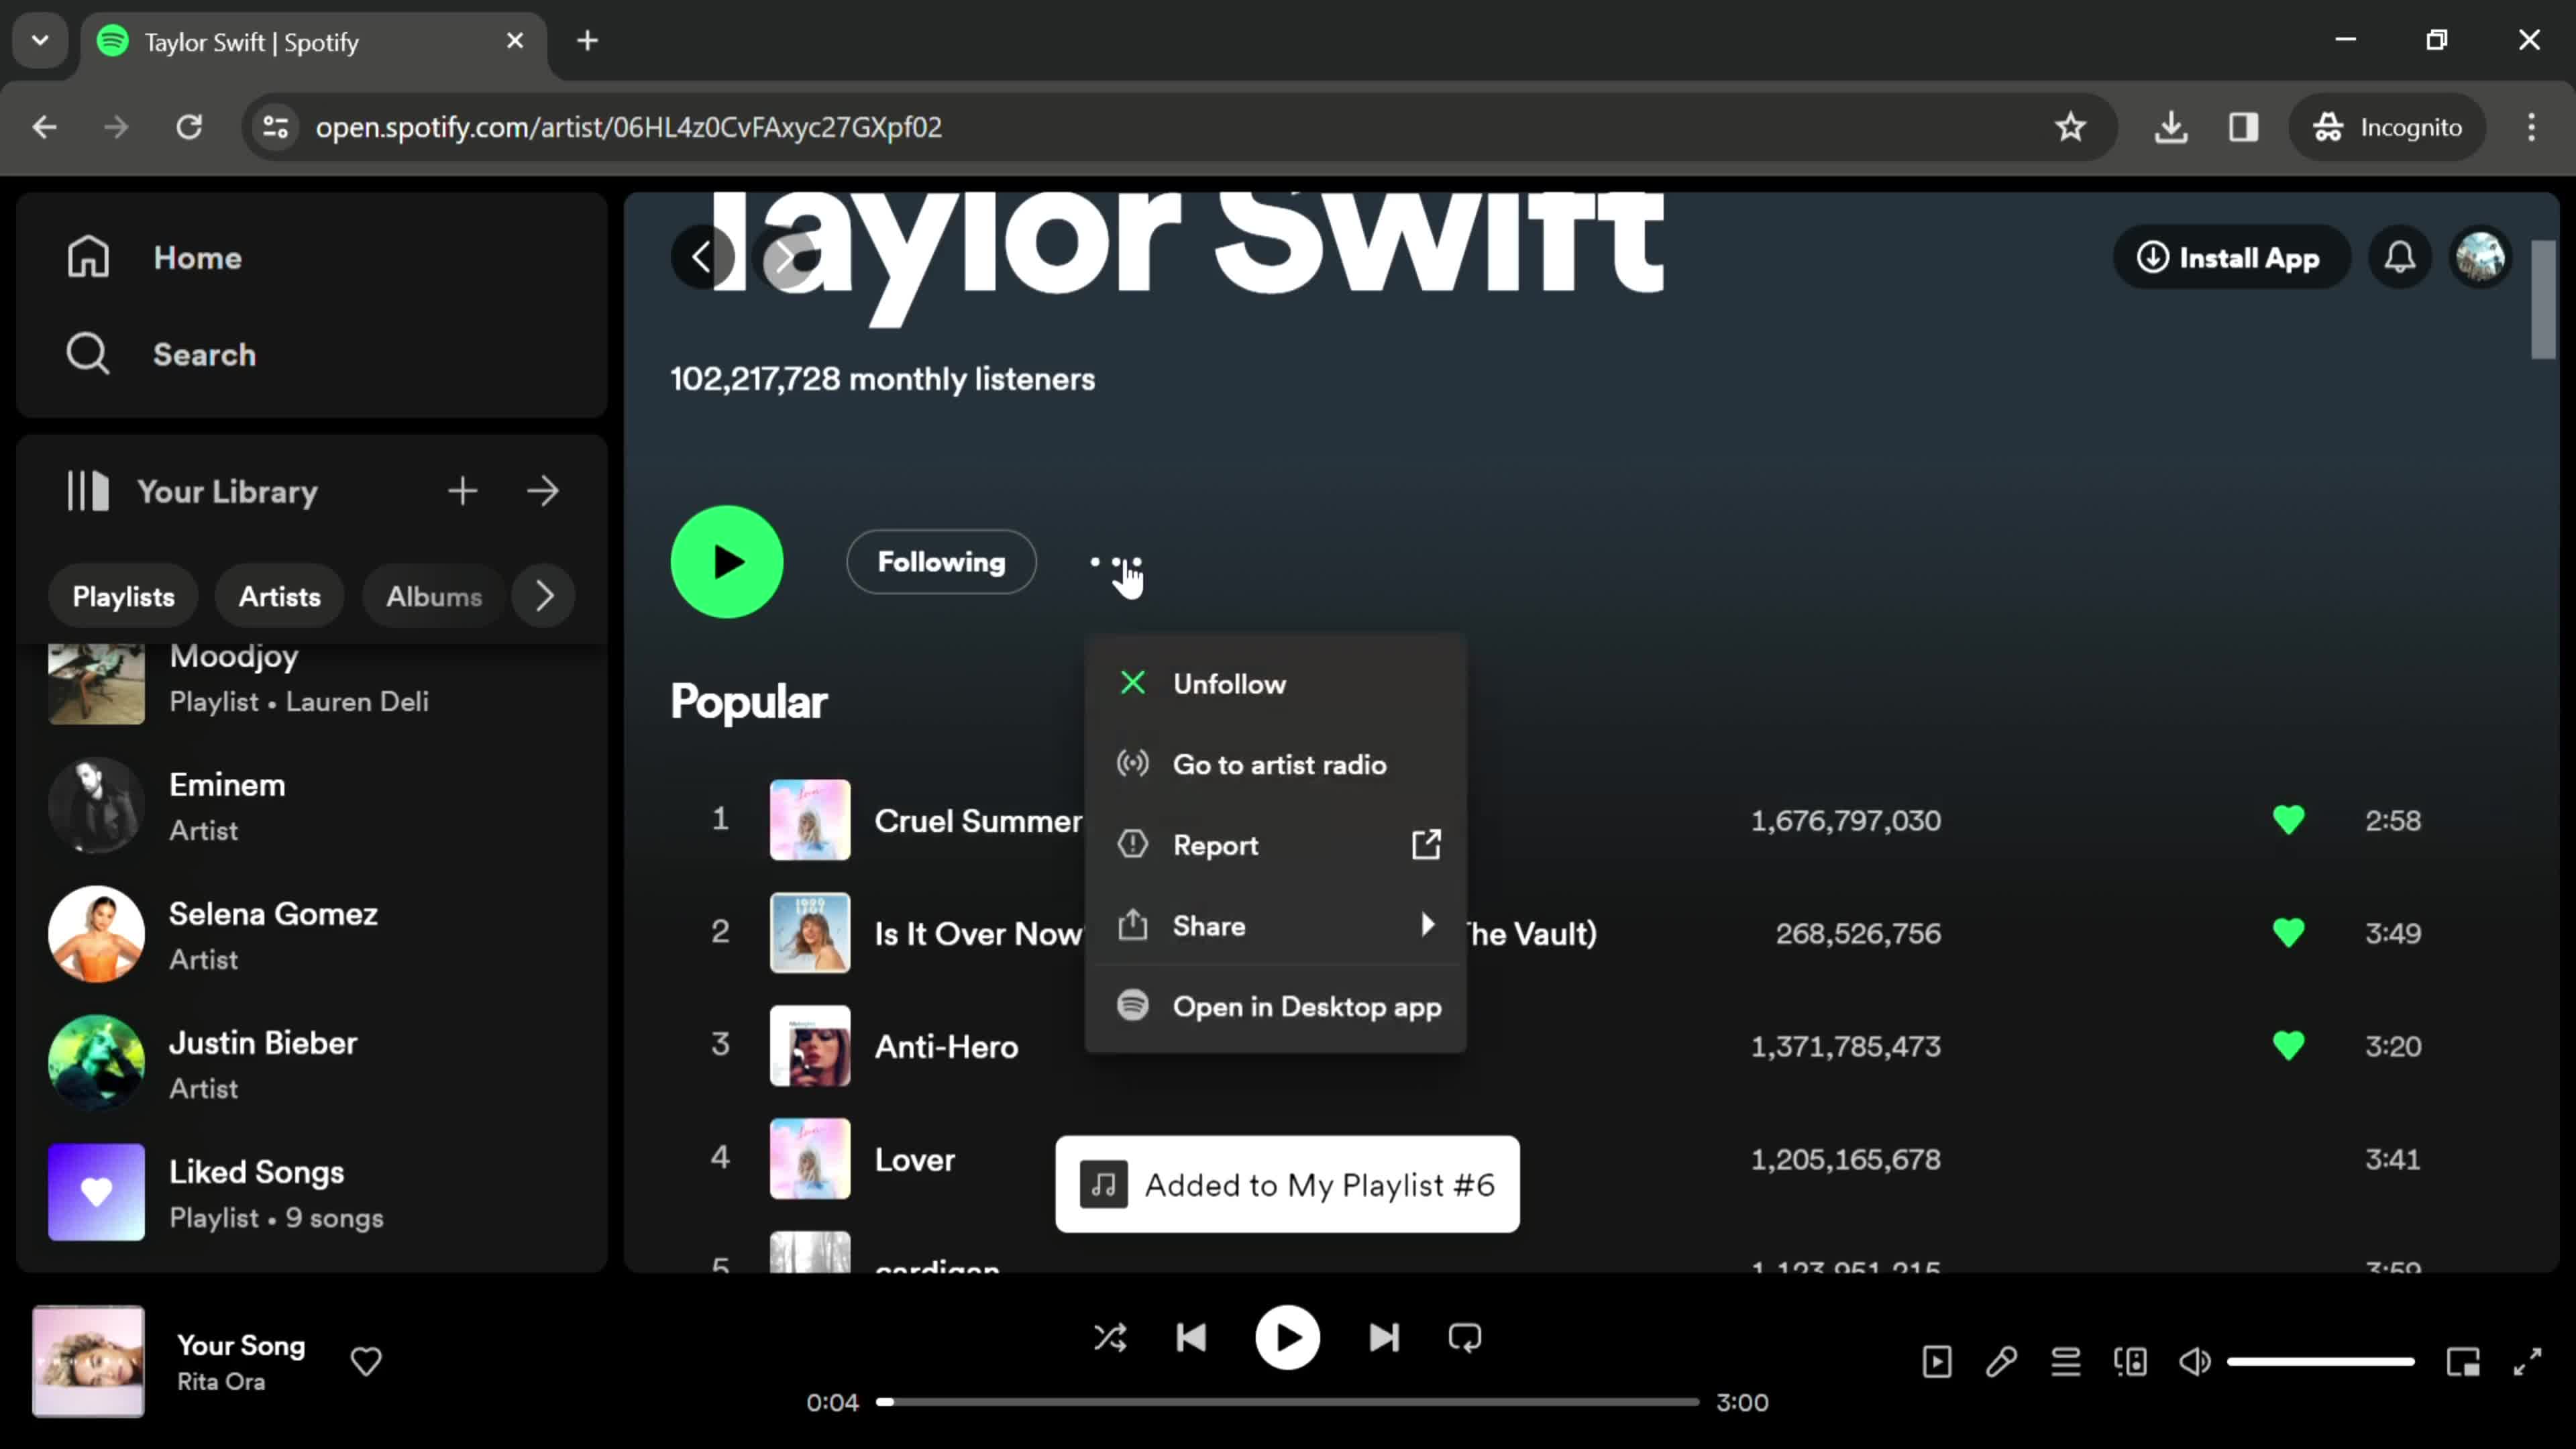Skip to next track
Image resolution: width=2576 pixels, height=1449 pixels.
(1384, 1338)
